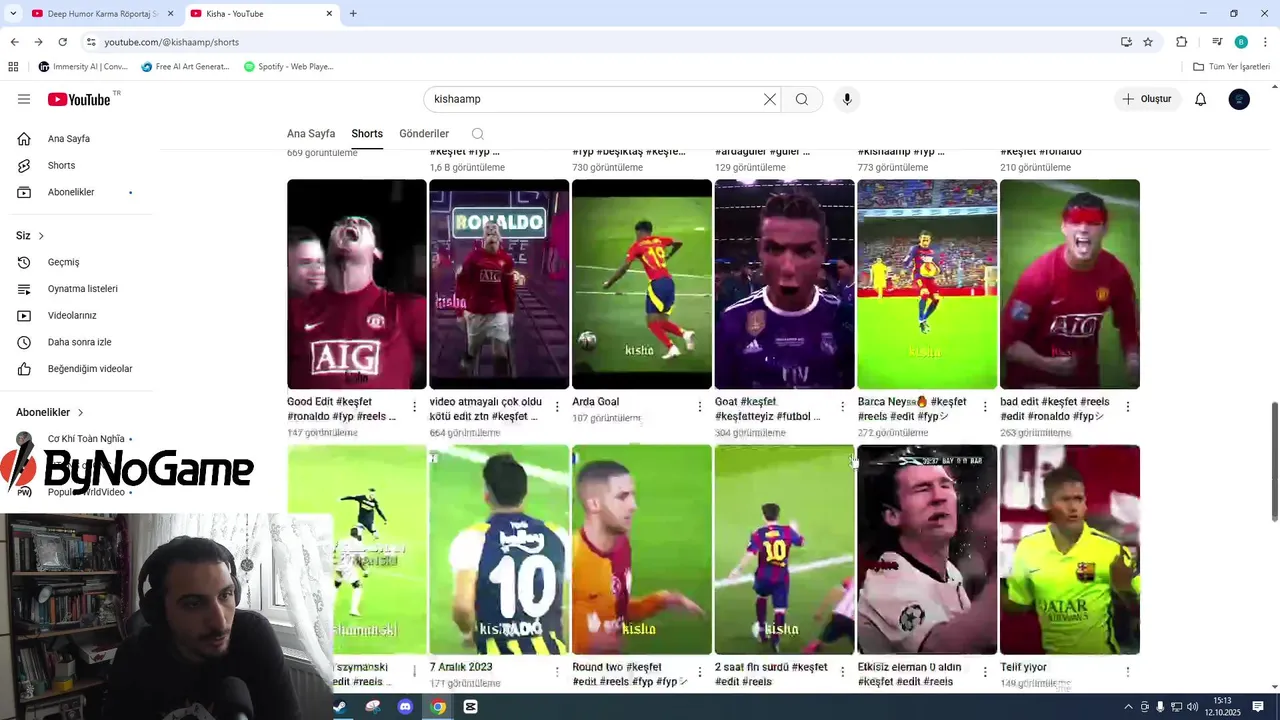Open YouTube notifications bell
The height and width of the screenshot is (720, 1280).
1201,99
